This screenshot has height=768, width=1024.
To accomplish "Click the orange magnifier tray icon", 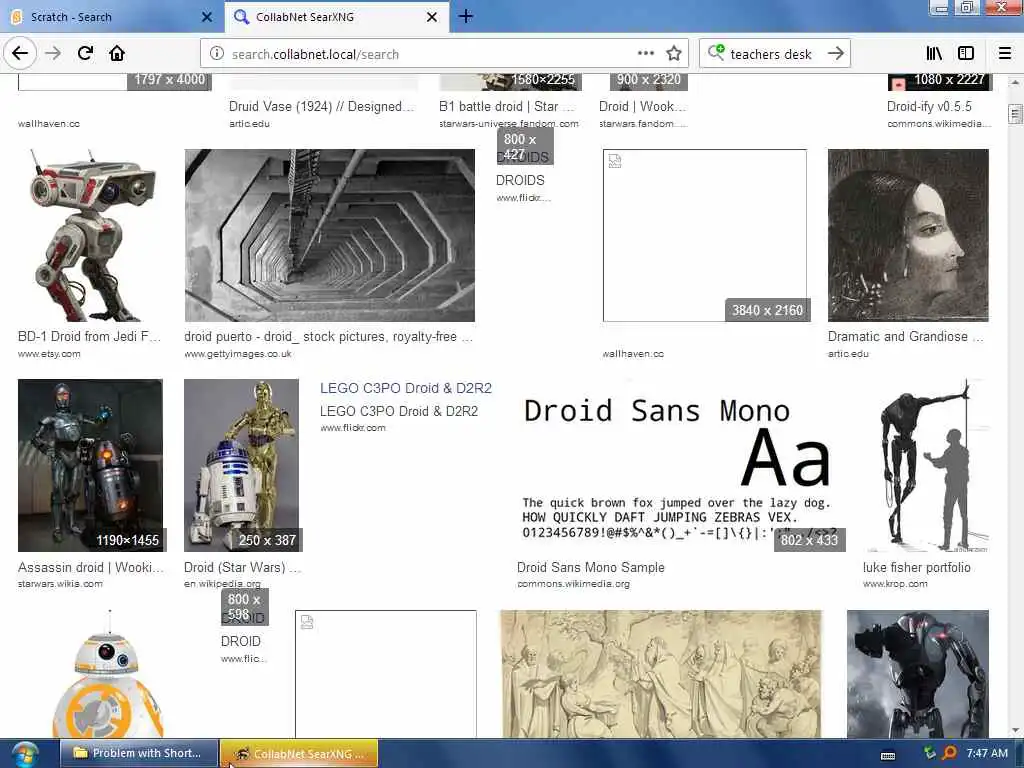I will [949, 753].
